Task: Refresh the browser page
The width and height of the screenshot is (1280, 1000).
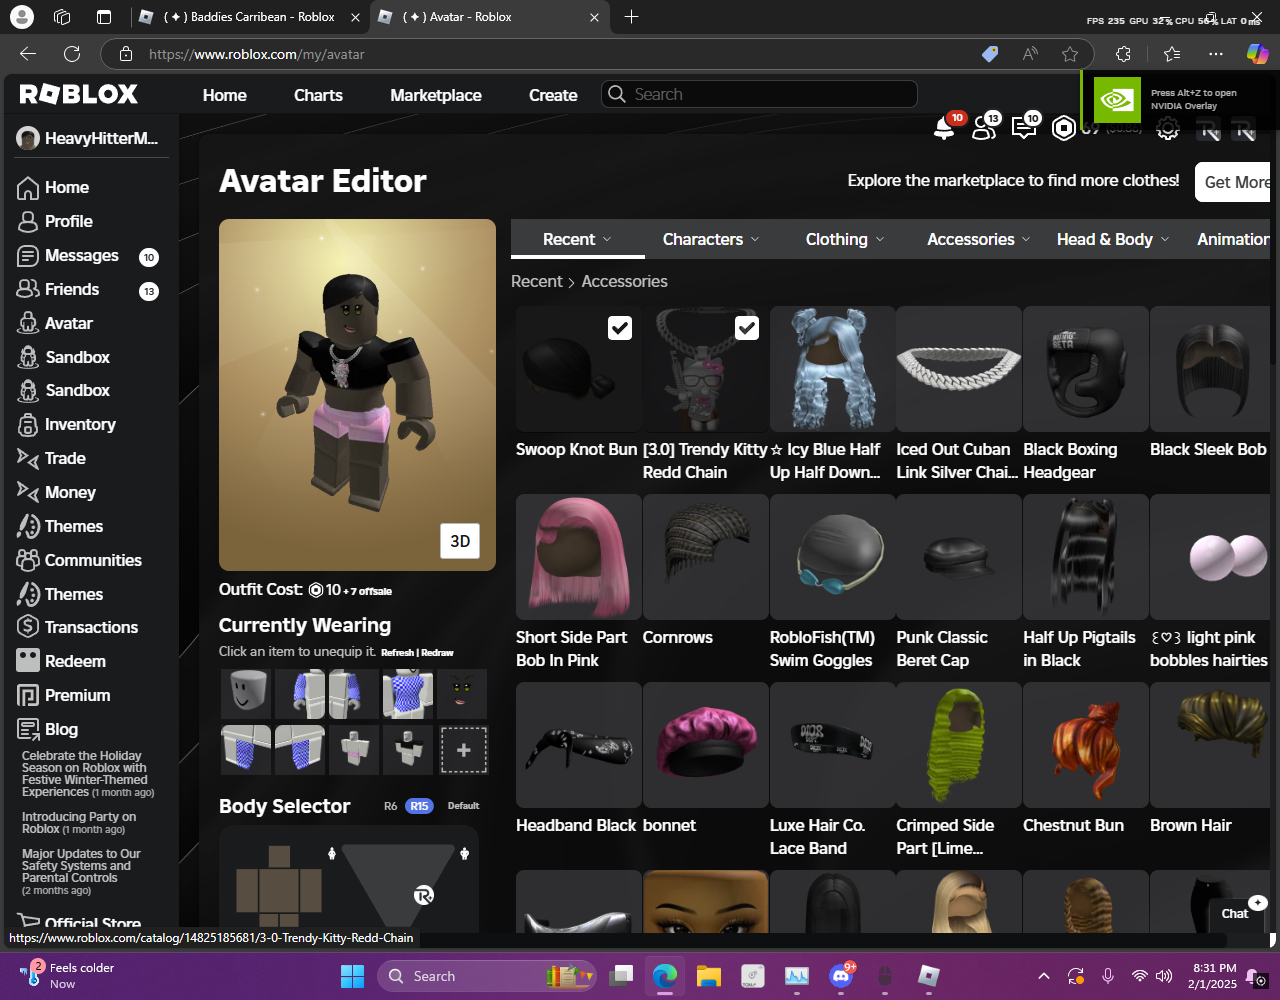Action: coord(72,54)
